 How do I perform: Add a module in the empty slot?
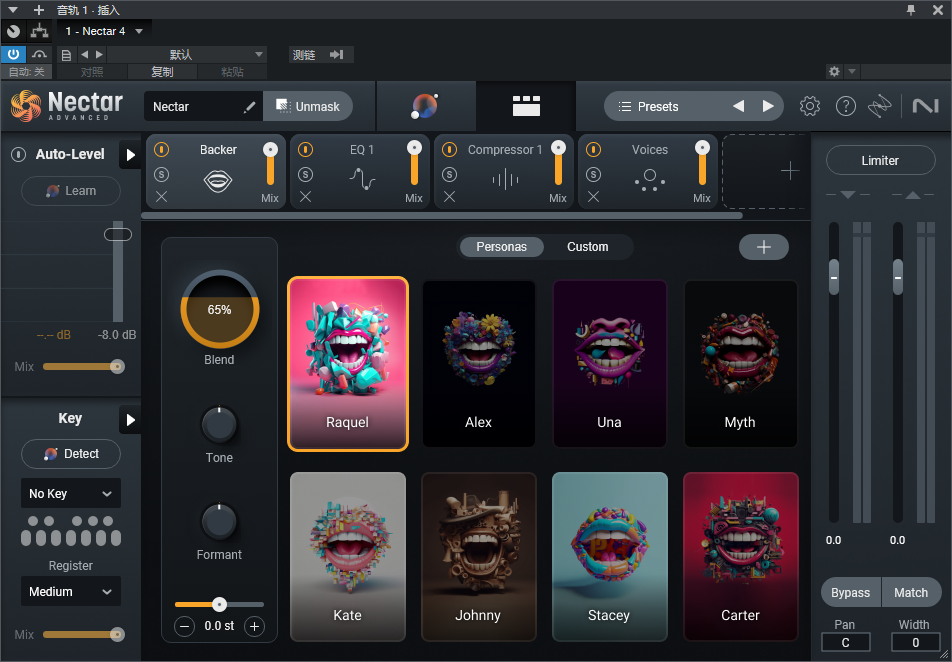[789, 171]
